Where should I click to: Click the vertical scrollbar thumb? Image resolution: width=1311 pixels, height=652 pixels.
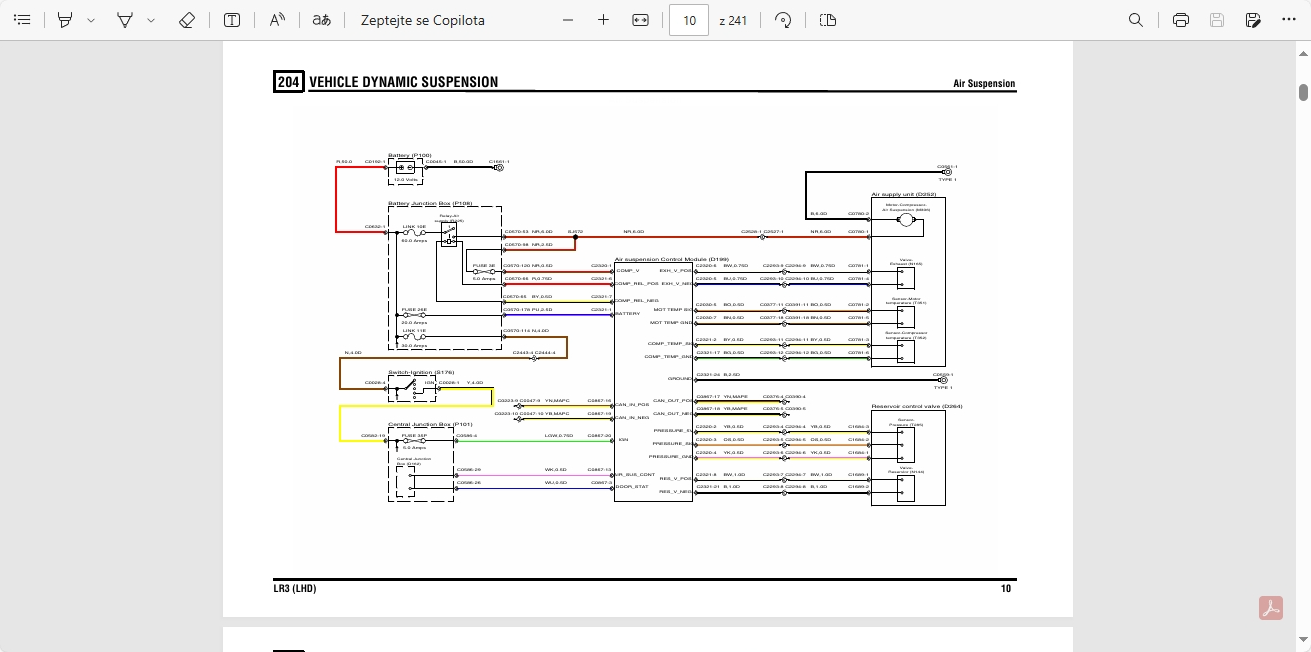click(x=1303, y=93)
